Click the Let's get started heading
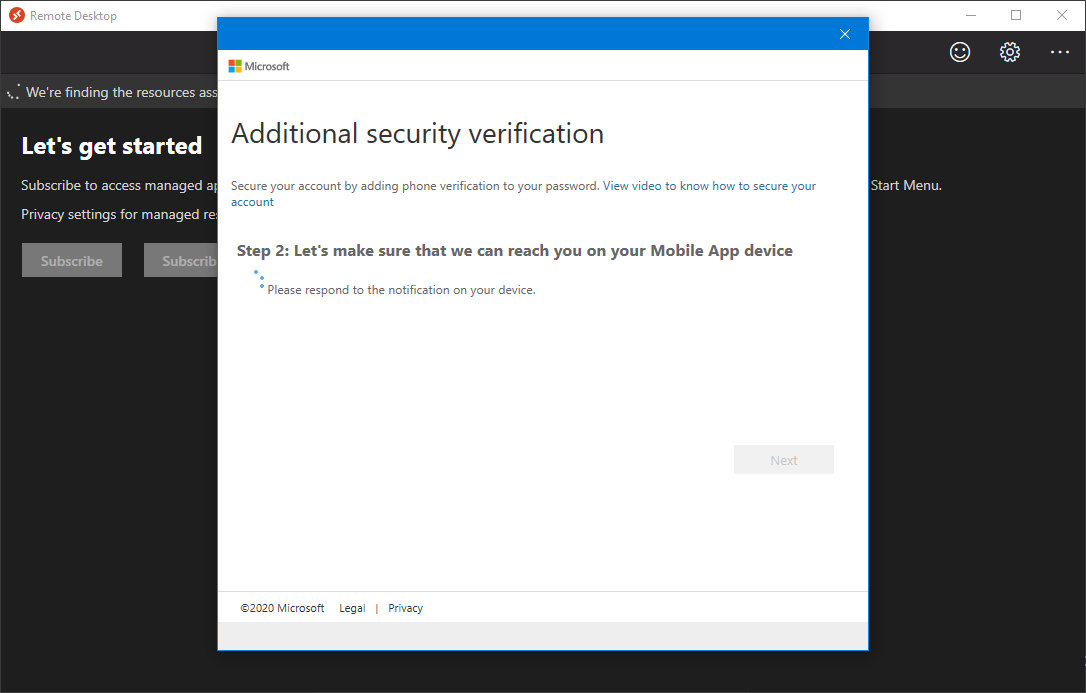Image resolution: width=1086 pixels, height=693 pixels. [x=112, y=146]
